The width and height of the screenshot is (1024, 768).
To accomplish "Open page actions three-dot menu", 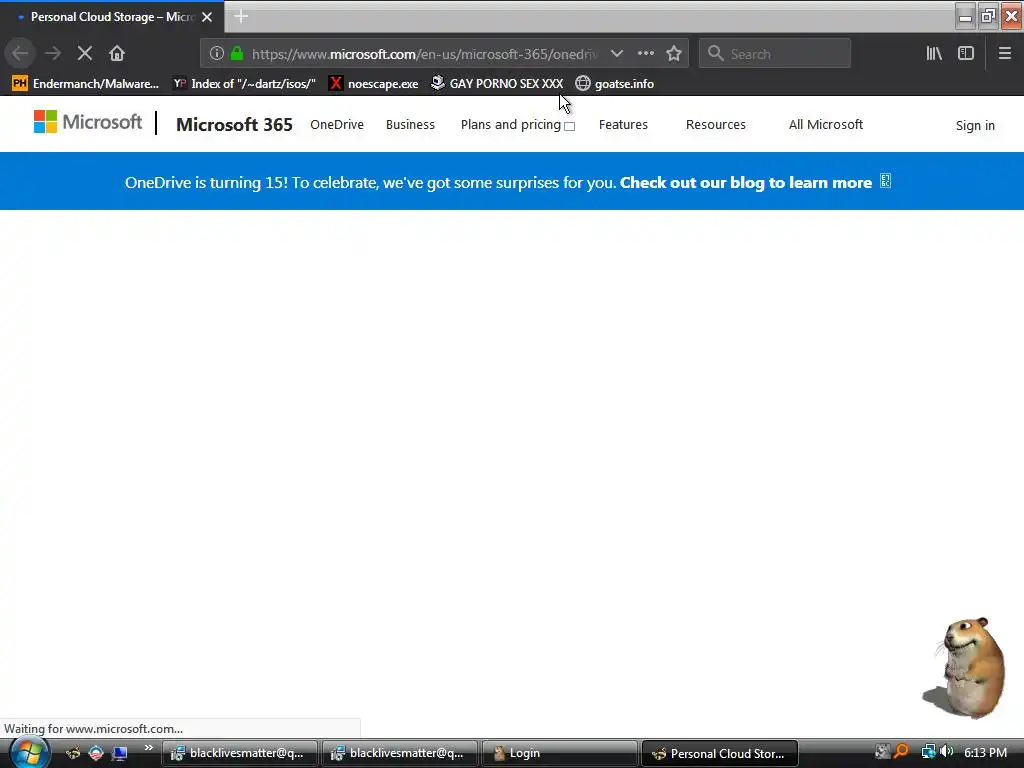I will point(645,54).
